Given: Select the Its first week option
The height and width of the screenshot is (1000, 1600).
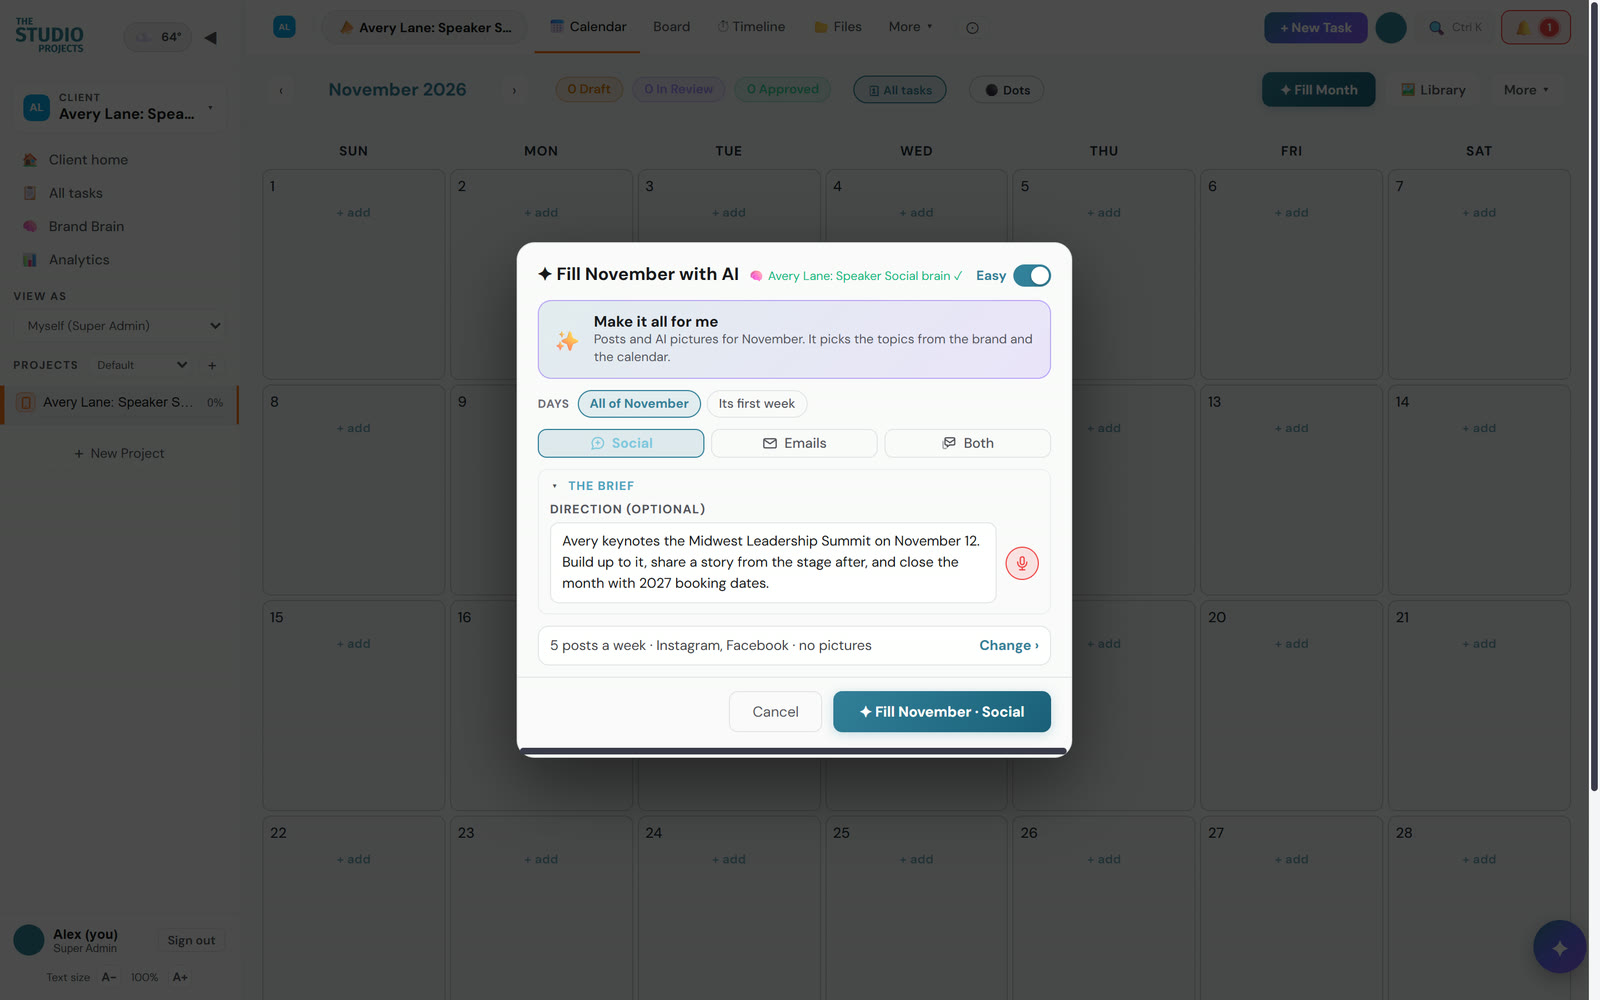Looking at the screenshot, I should (x=756, y=403).
